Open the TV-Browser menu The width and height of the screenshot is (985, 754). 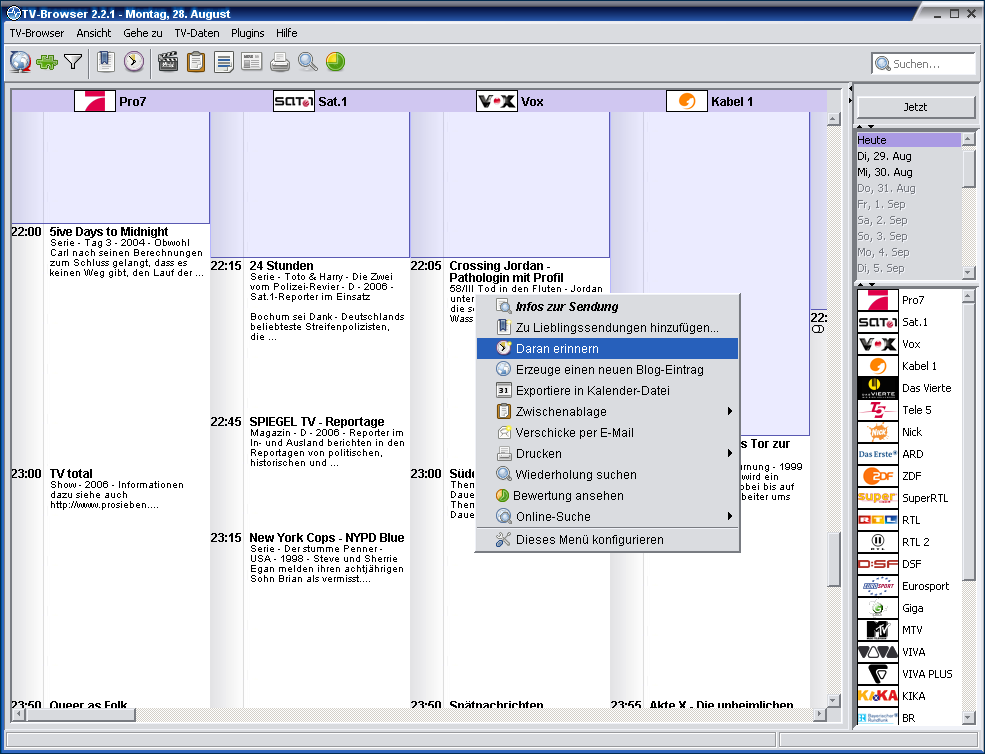[x=36, y=33]
